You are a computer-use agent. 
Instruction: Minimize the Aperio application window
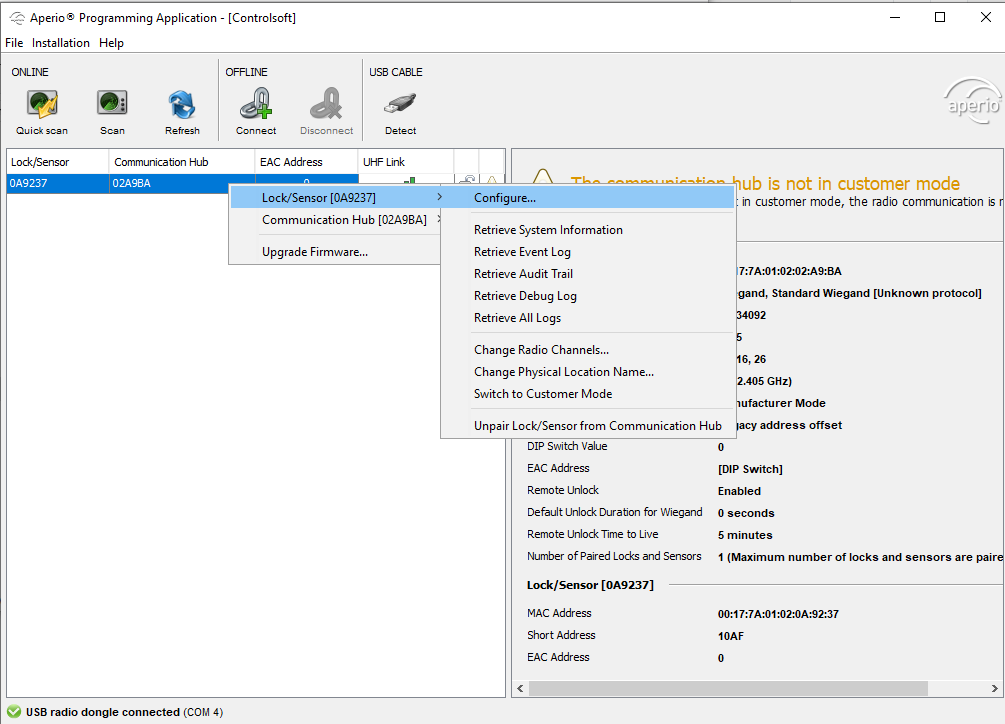[895, 17]
